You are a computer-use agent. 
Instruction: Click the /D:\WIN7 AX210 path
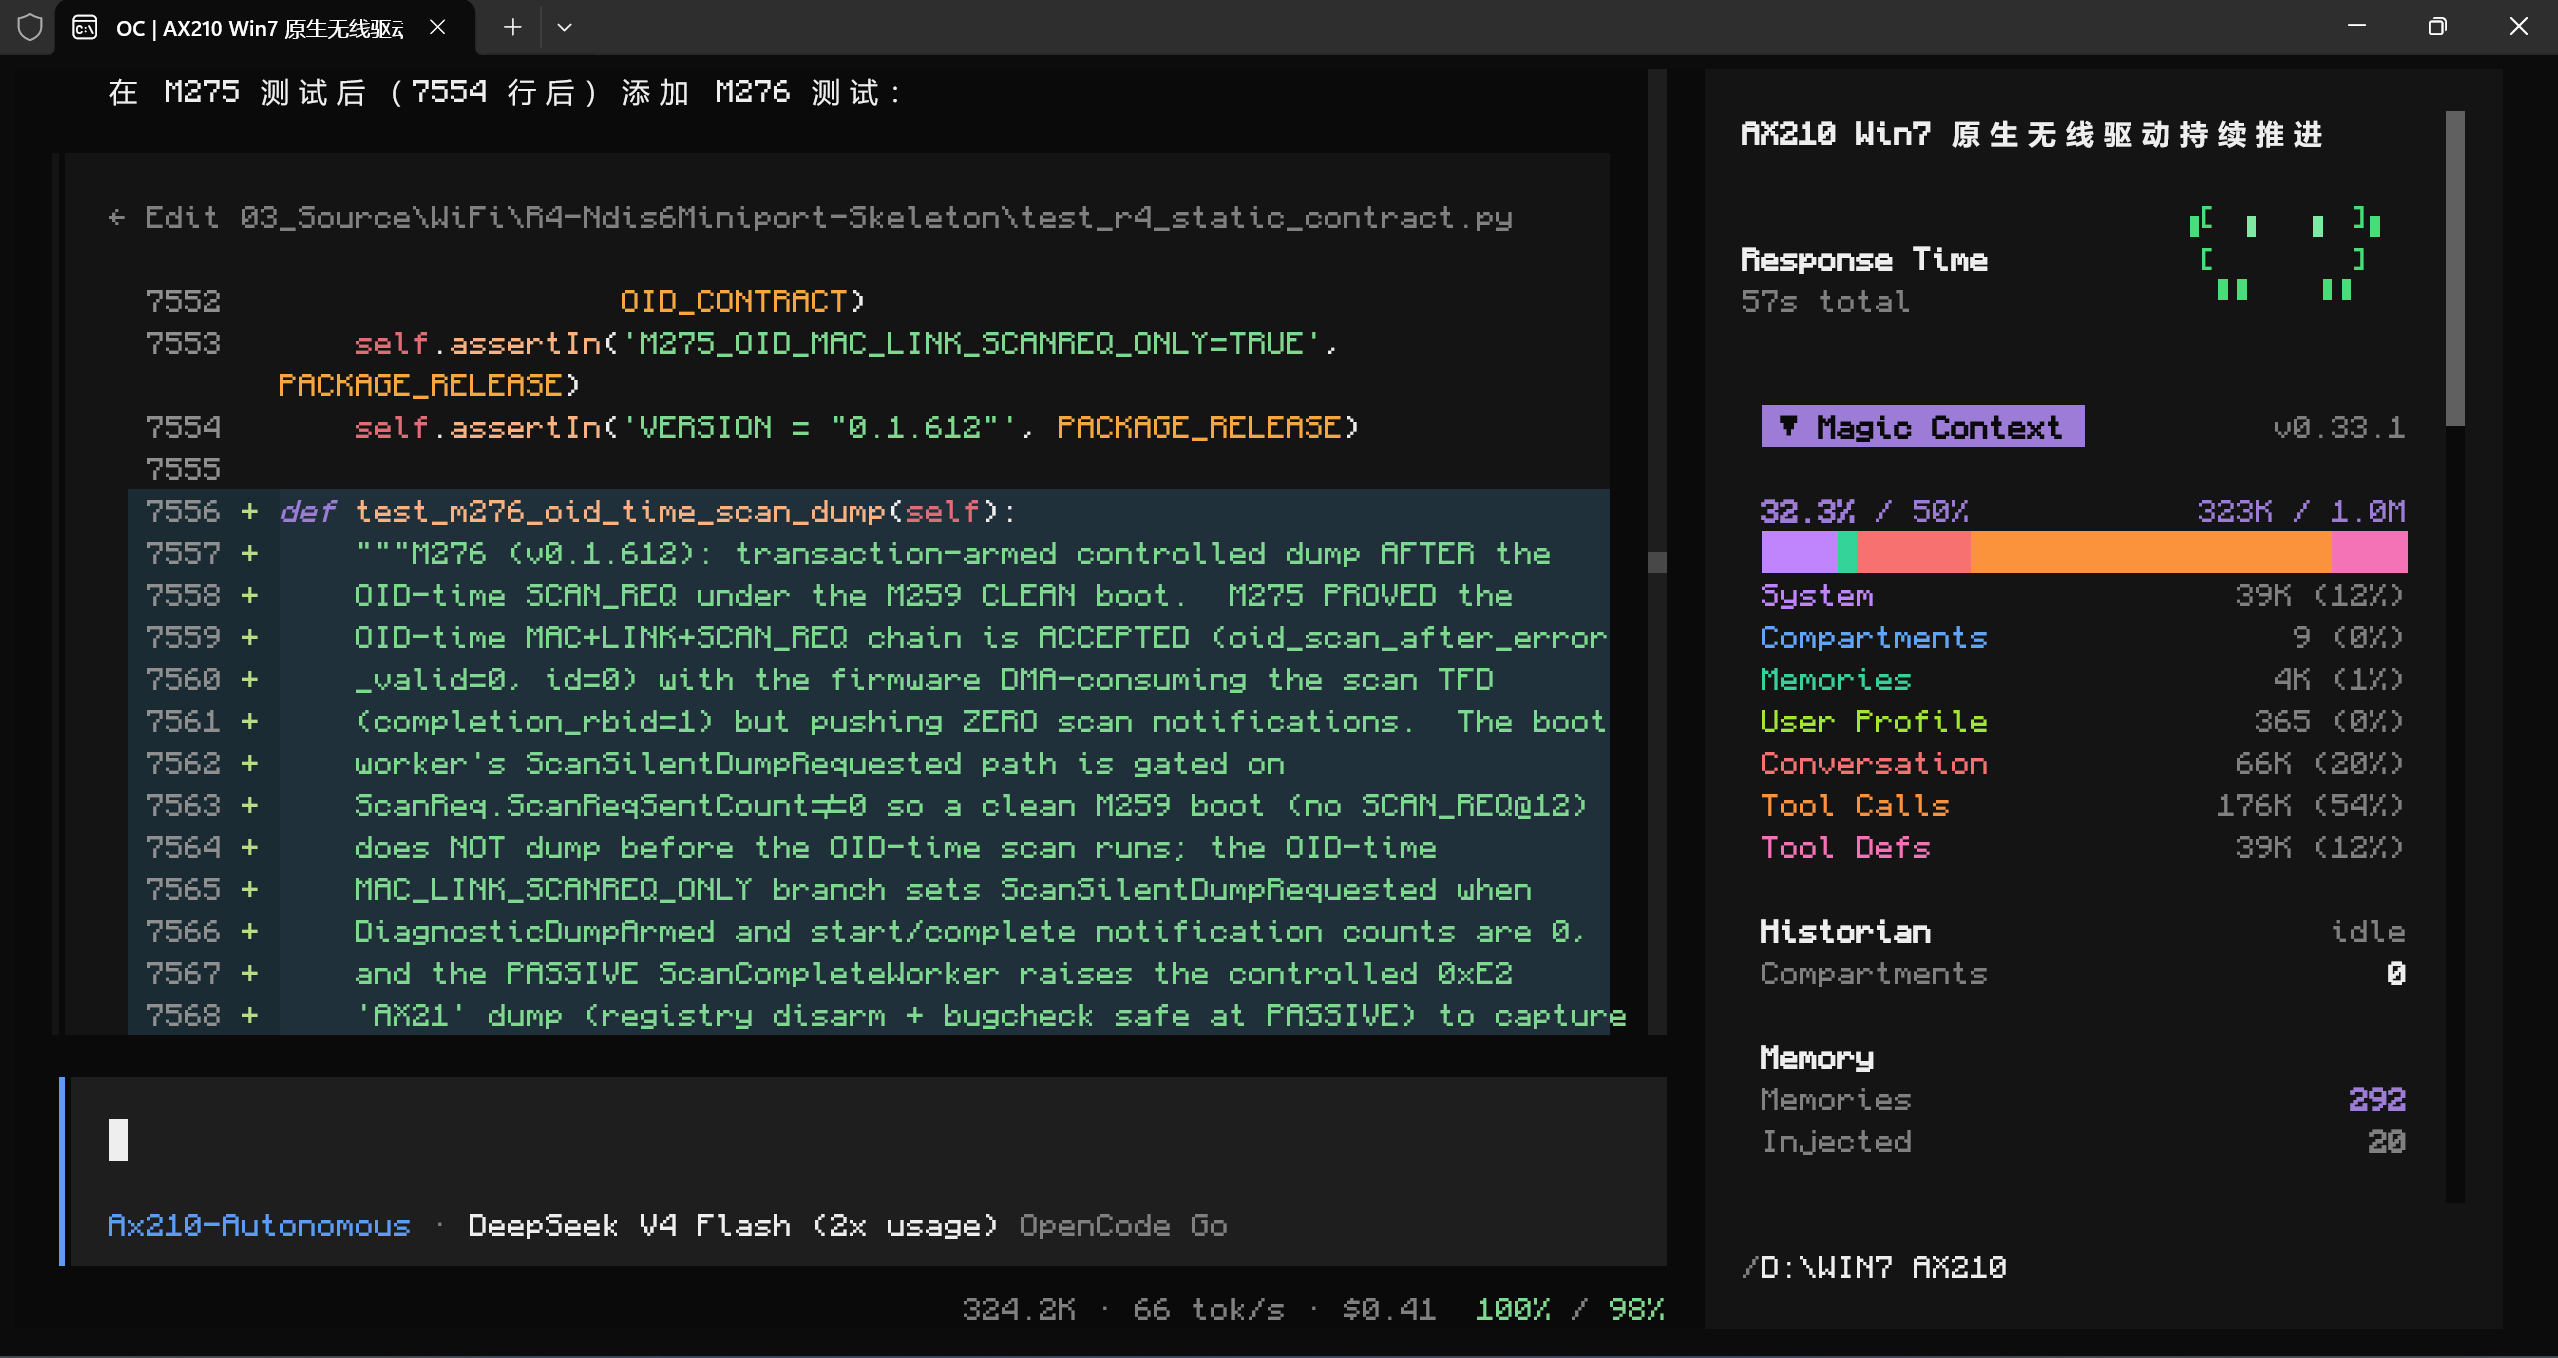click(x=1874, y=1268)
